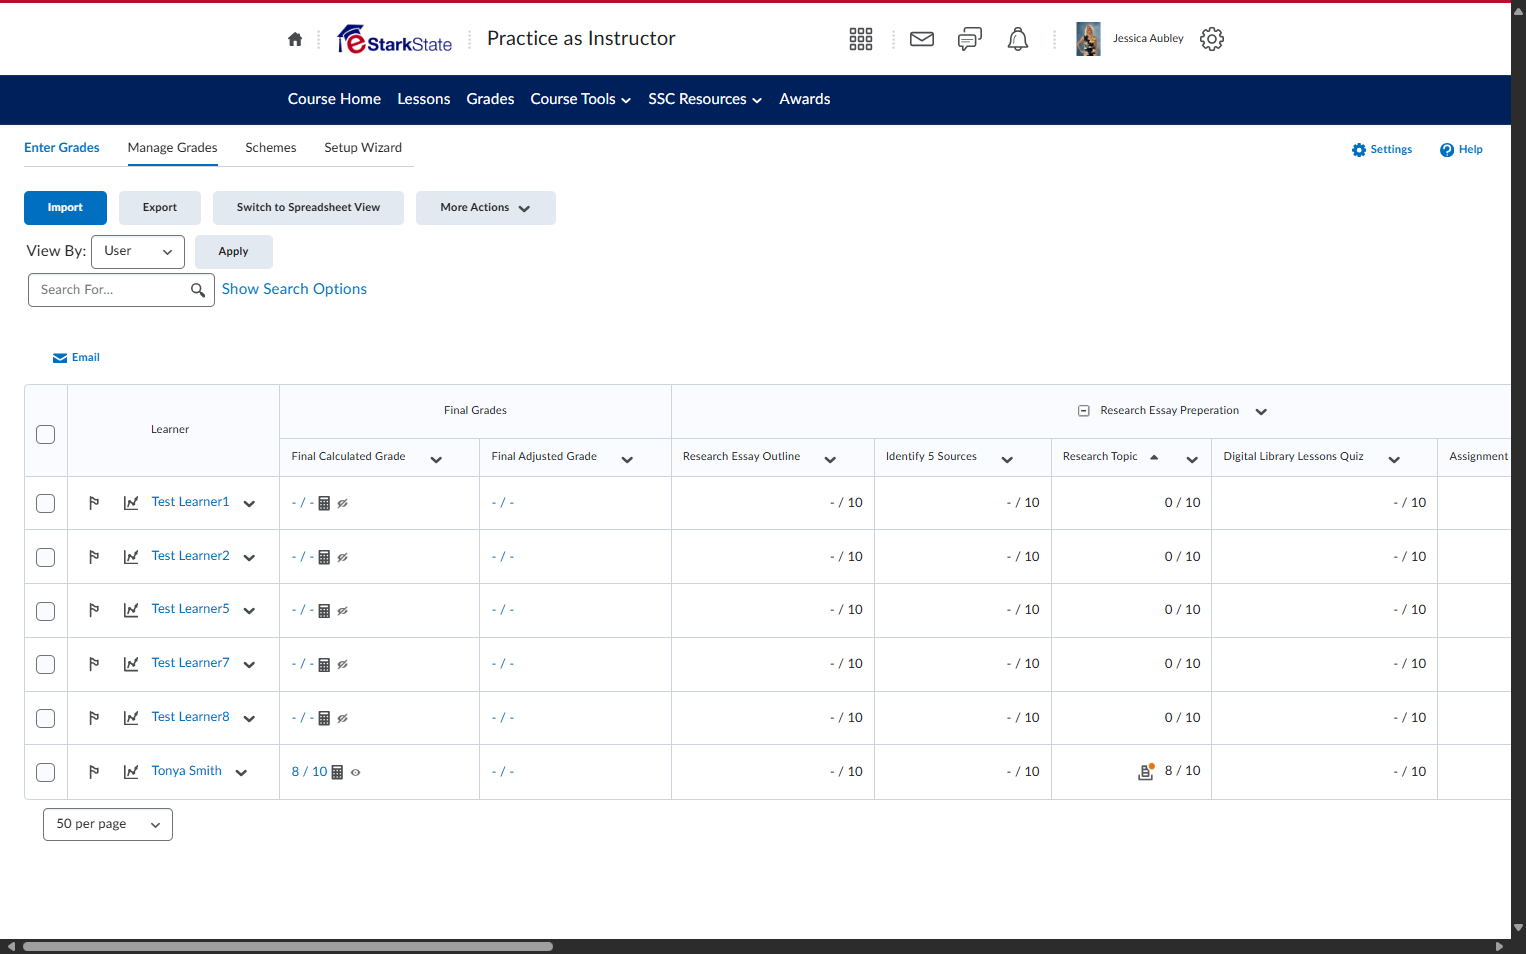Check the box for Test Learner7
Image resolution: width=1526 pixels, height=954 pixels.
[45, 664]
